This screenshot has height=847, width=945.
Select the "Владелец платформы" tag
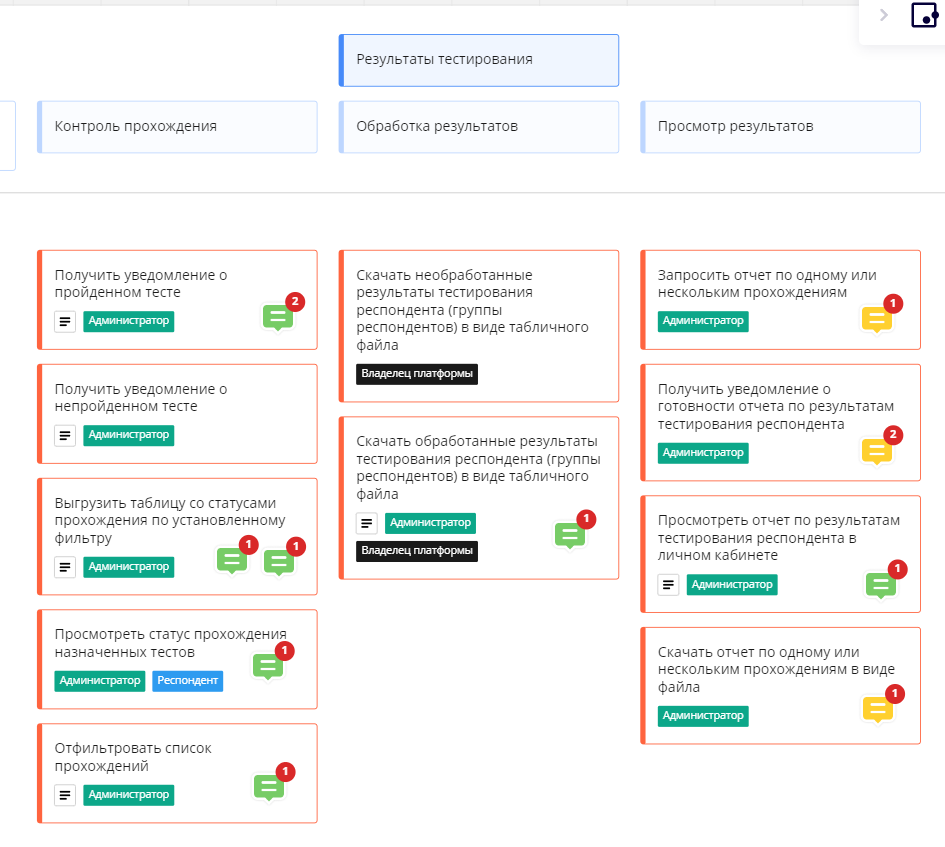point(417,374)
